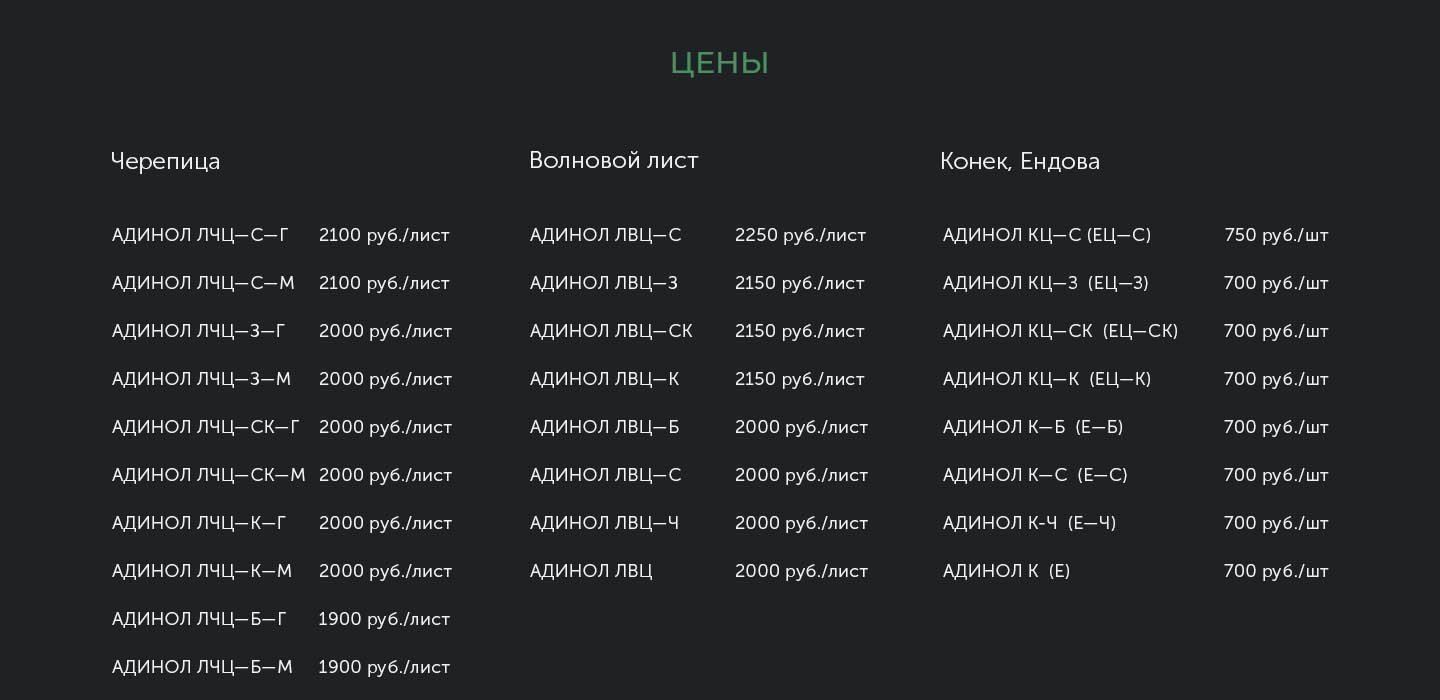The width and height of the screenshot is (1440, 700).
Task: Click the АДИНОЛ К-Ч (Е–Ч) item
Action: coord(1029,524)
